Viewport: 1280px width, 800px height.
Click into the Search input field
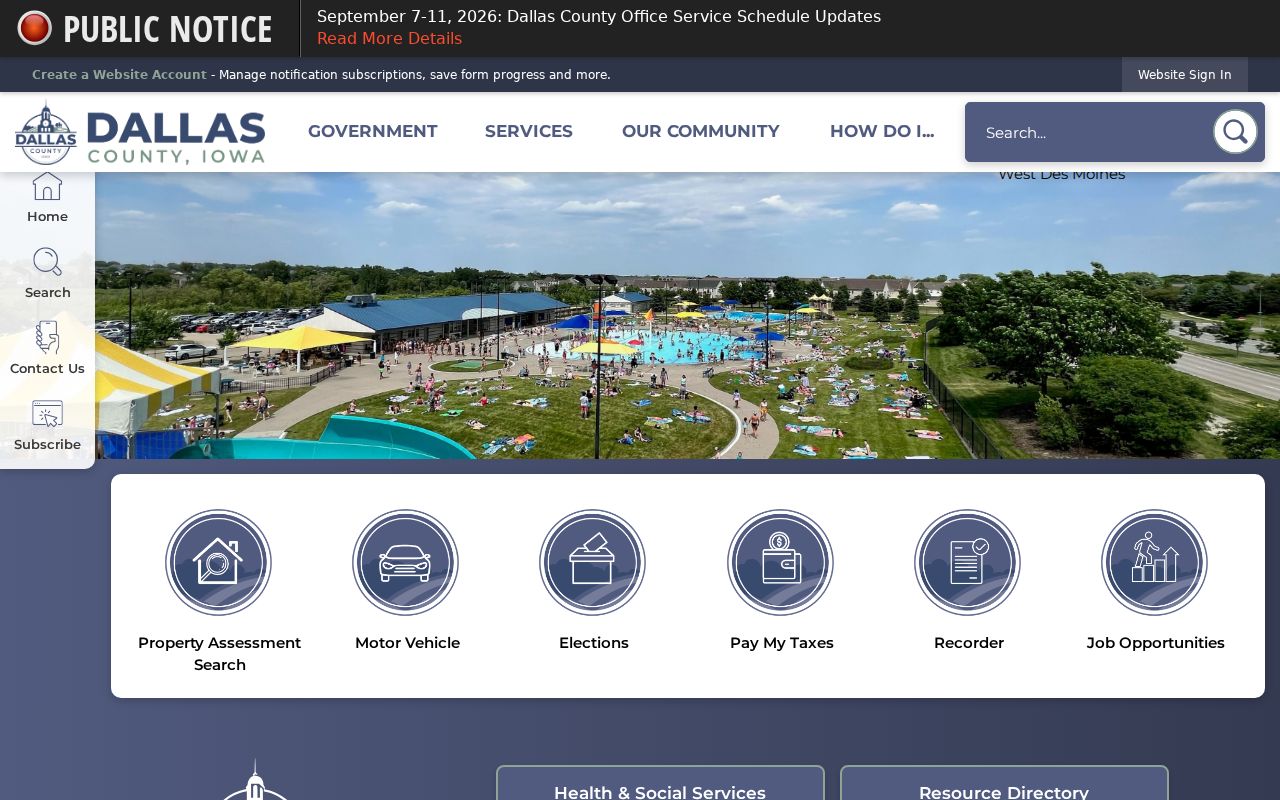pyautogui.click(x=1088, y=132)
